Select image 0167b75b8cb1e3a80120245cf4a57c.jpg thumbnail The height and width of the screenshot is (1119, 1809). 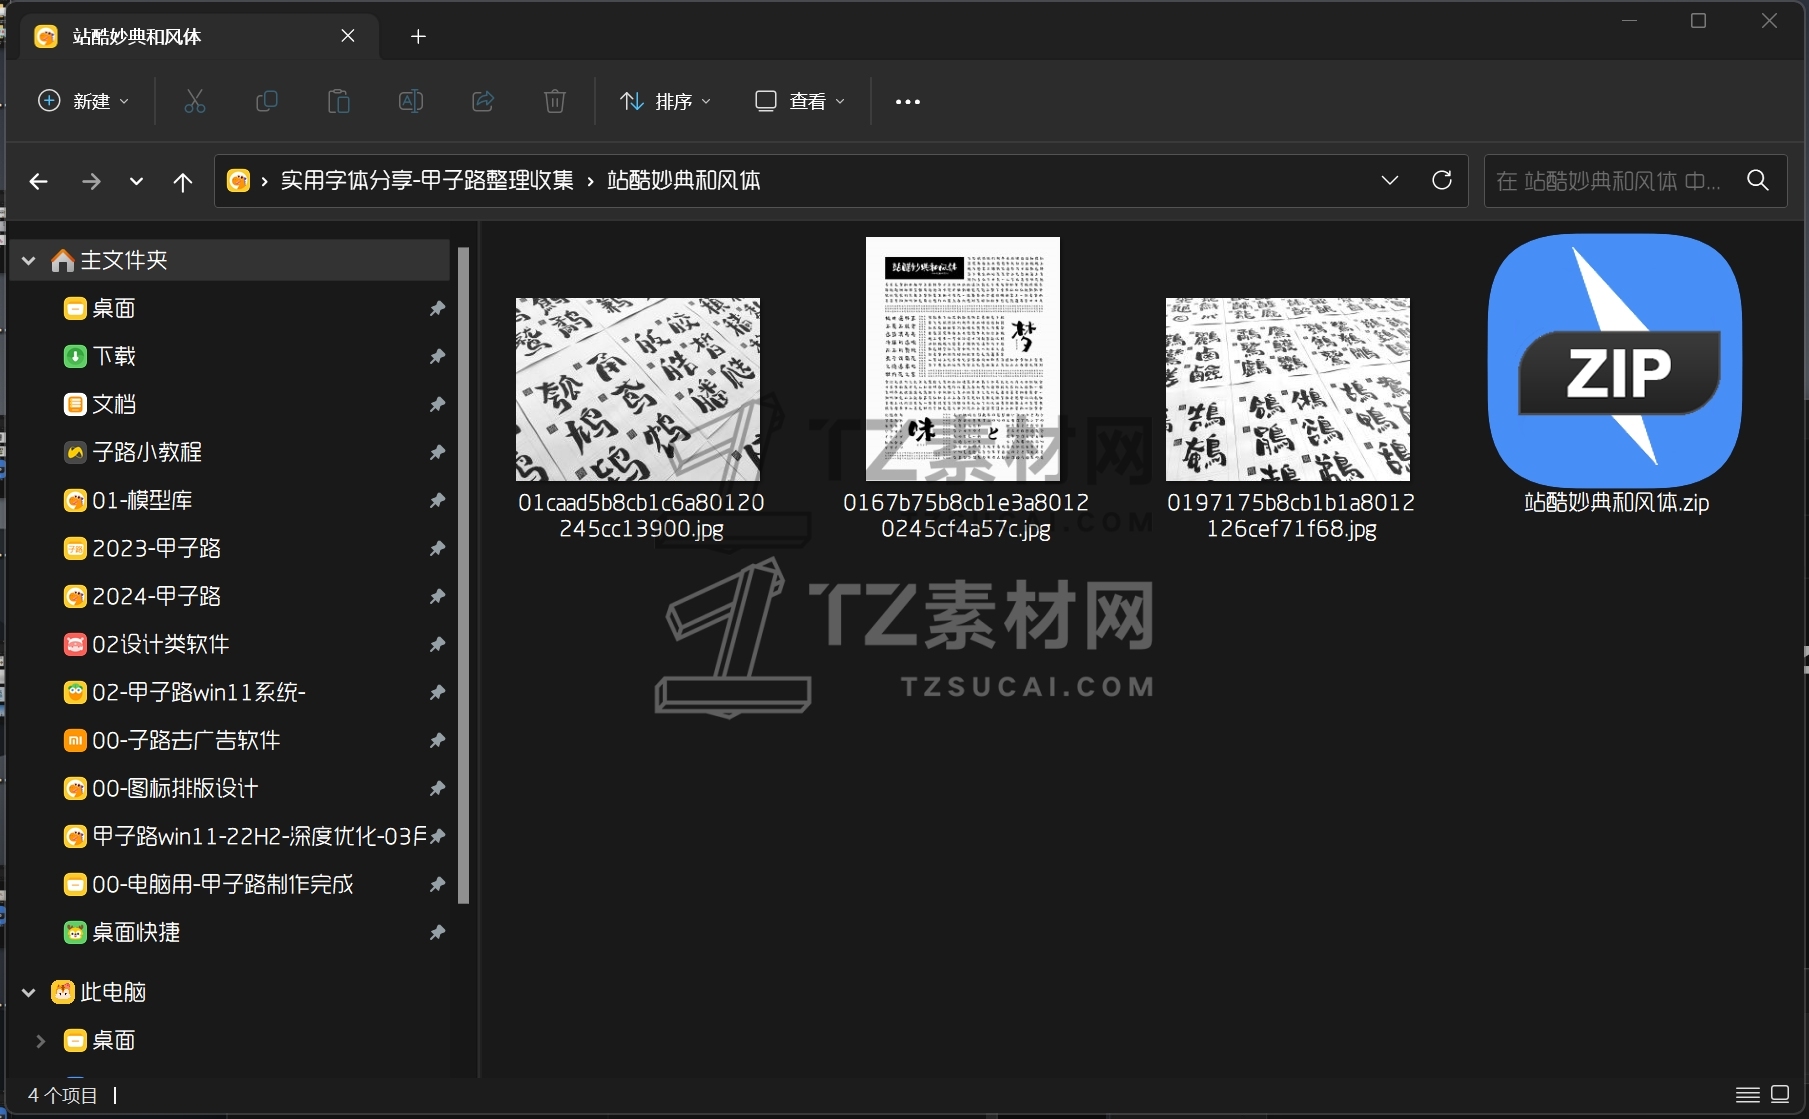(963, 359)
